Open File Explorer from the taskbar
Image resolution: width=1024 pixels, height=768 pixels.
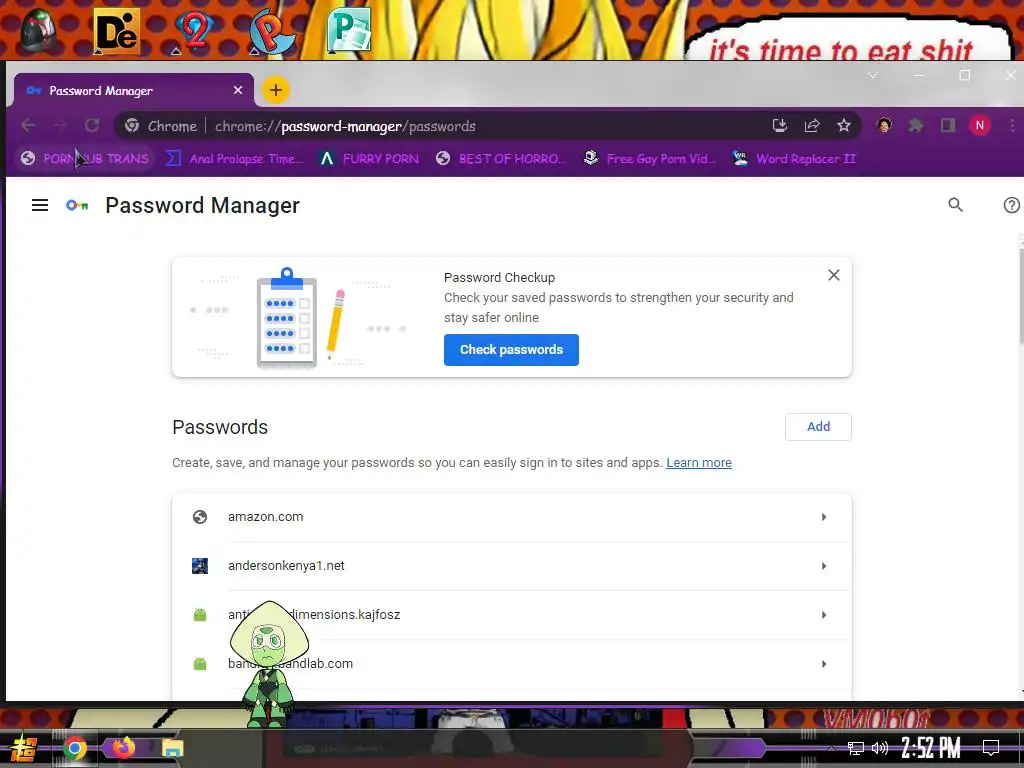(172, 748)
